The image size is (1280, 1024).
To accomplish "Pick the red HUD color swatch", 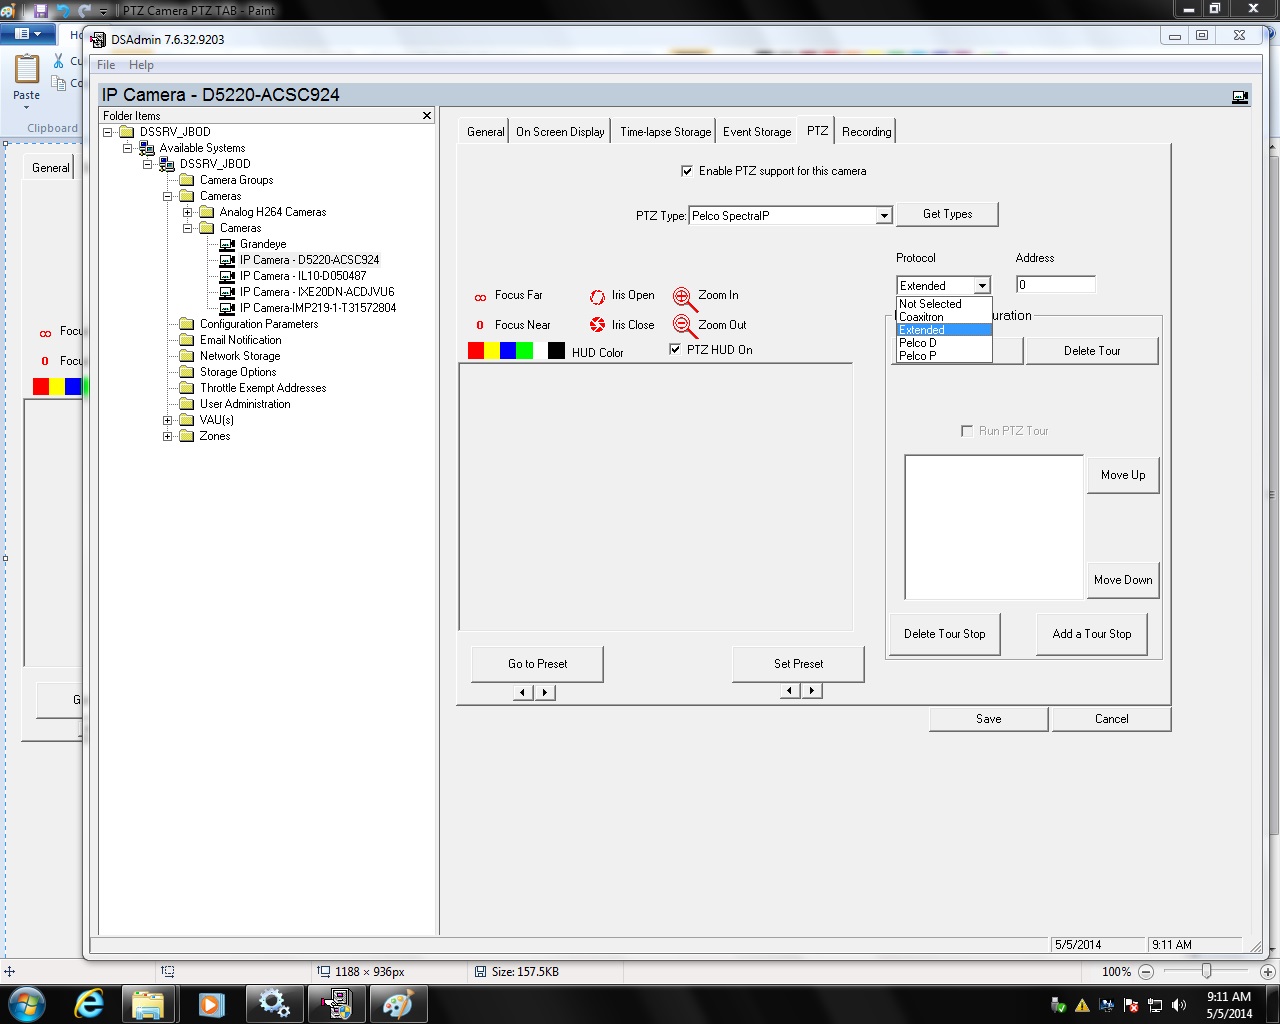I will coord(476,351).
